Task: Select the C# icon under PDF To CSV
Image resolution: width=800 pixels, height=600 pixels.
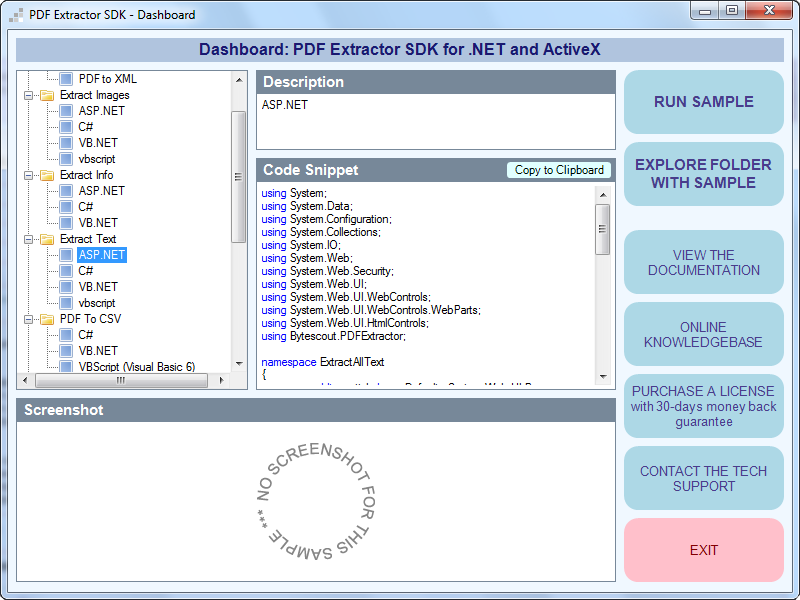Action: point(66,335)
